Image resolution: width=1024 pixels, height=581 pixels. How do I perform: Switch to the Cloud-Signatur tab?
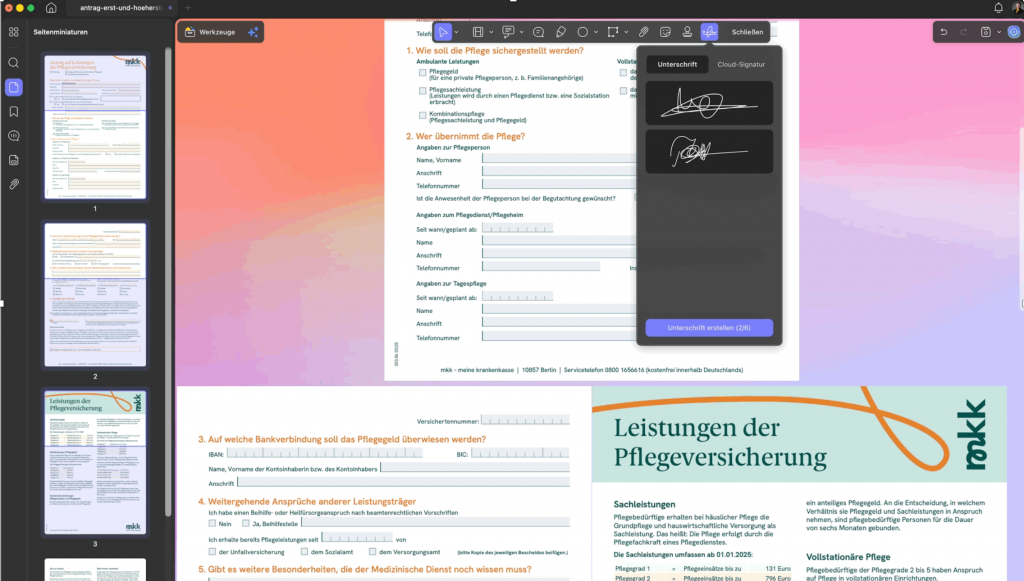741,64
